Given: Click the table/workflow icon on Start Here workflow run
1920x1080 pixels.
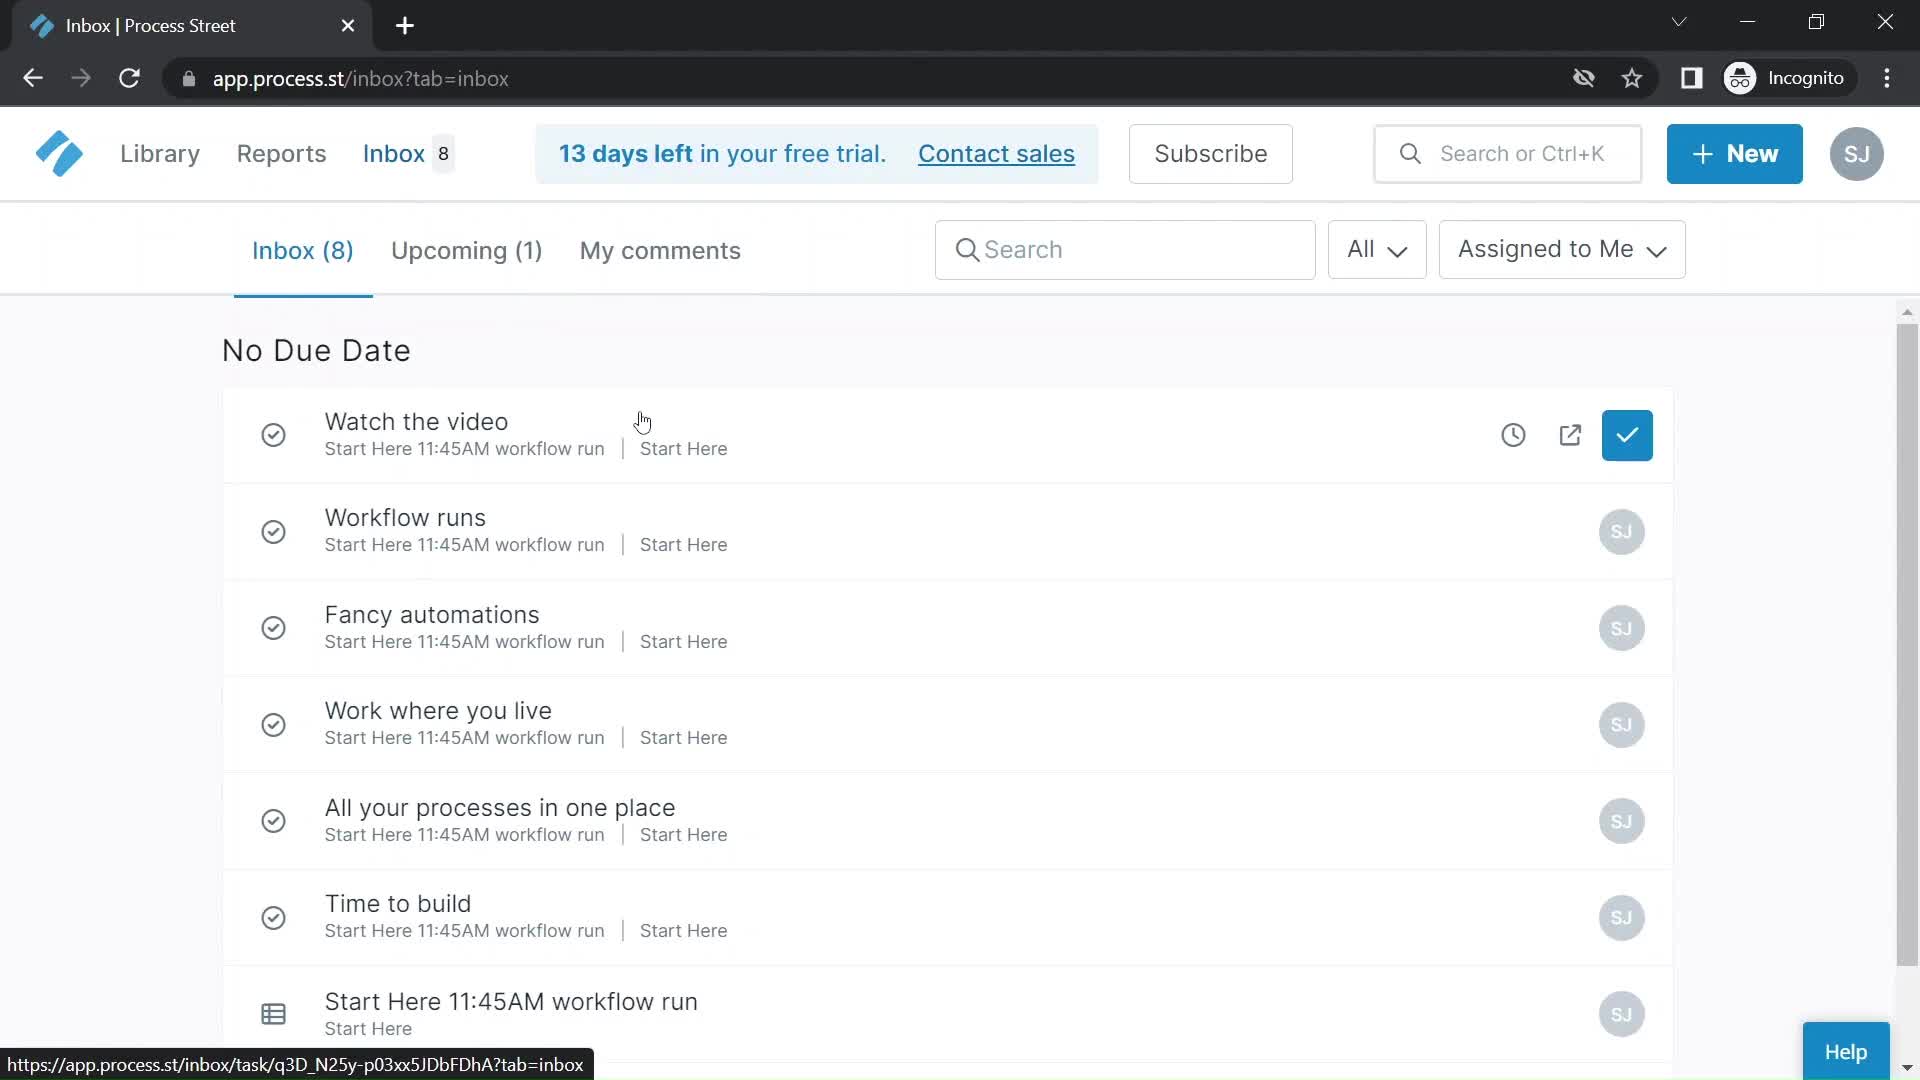Looking at the screenshot, I should 273,1011.
